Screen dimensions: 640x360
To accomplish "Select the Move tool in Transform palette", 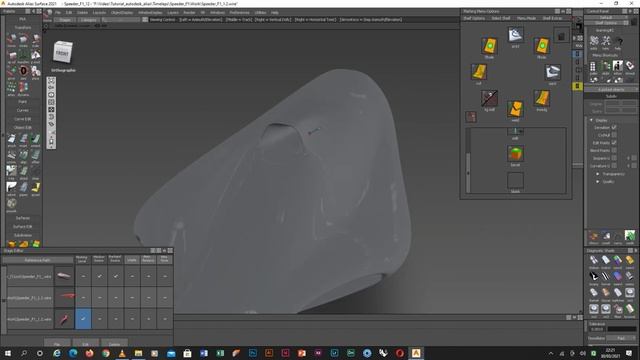I will (11, 40).
